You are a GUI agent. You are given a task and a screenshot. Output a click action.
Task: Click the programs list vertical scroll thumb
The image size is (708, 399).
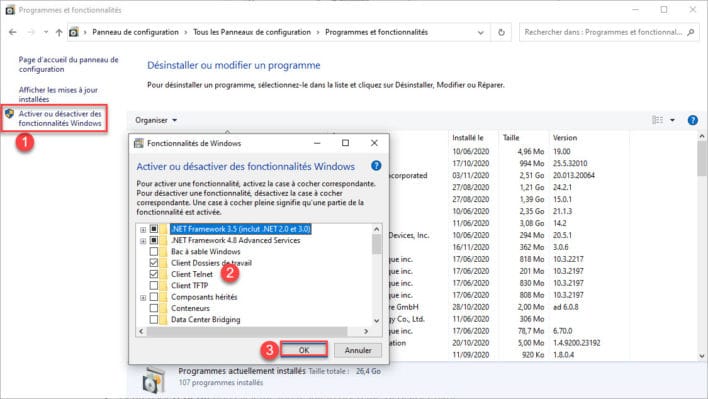(x=701, y=158)
